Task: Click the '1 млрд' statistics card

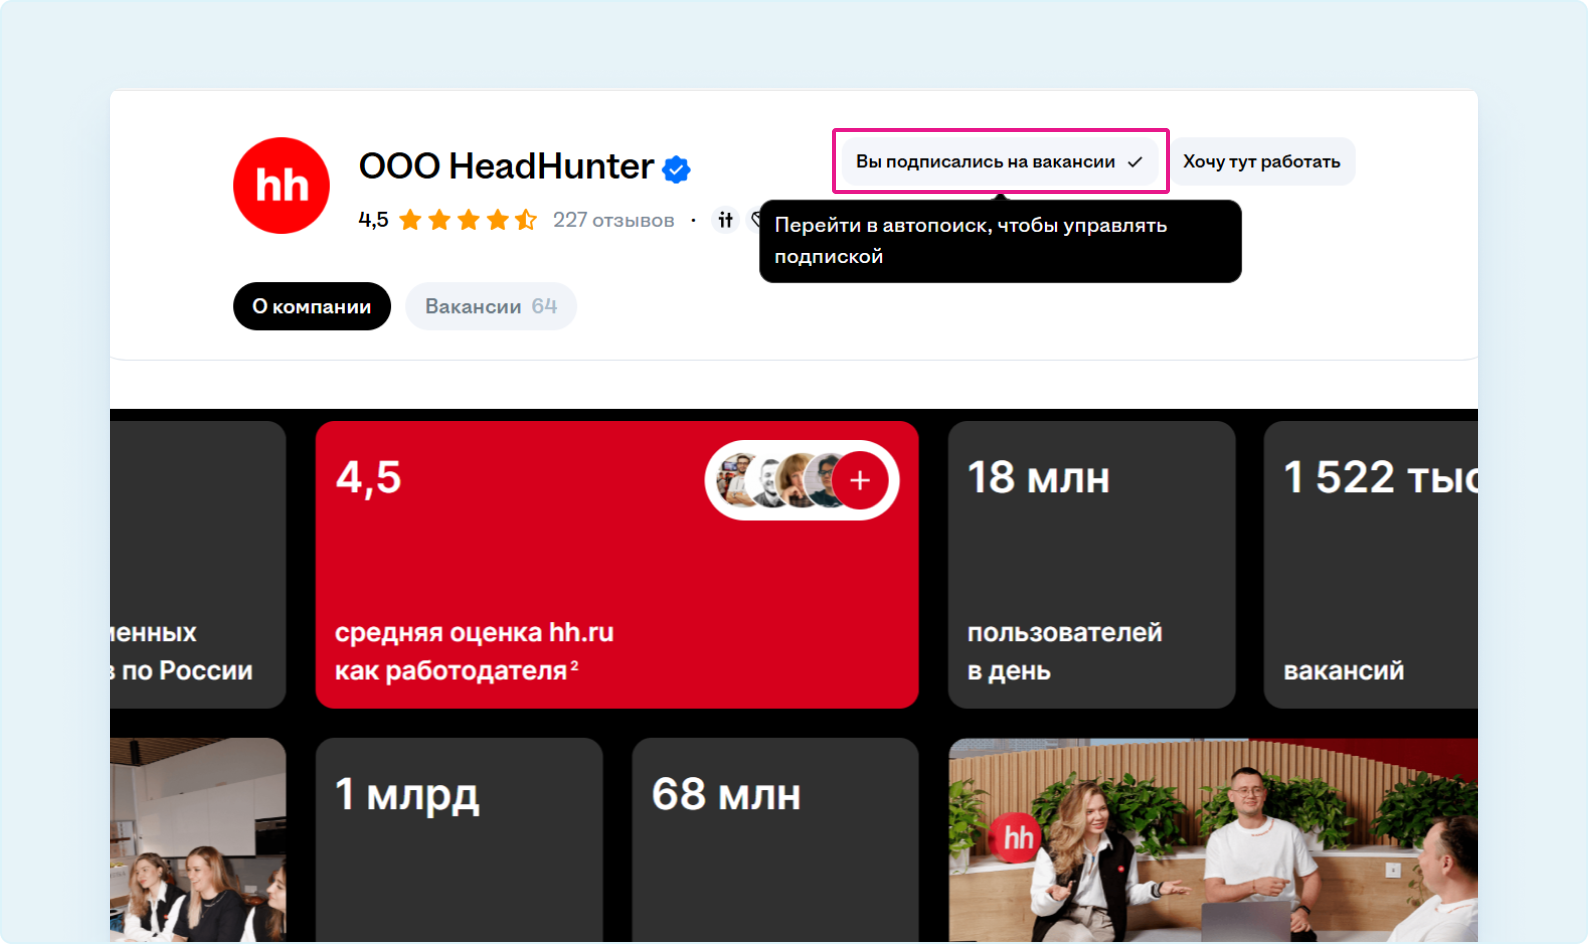Action: point(459,838)
